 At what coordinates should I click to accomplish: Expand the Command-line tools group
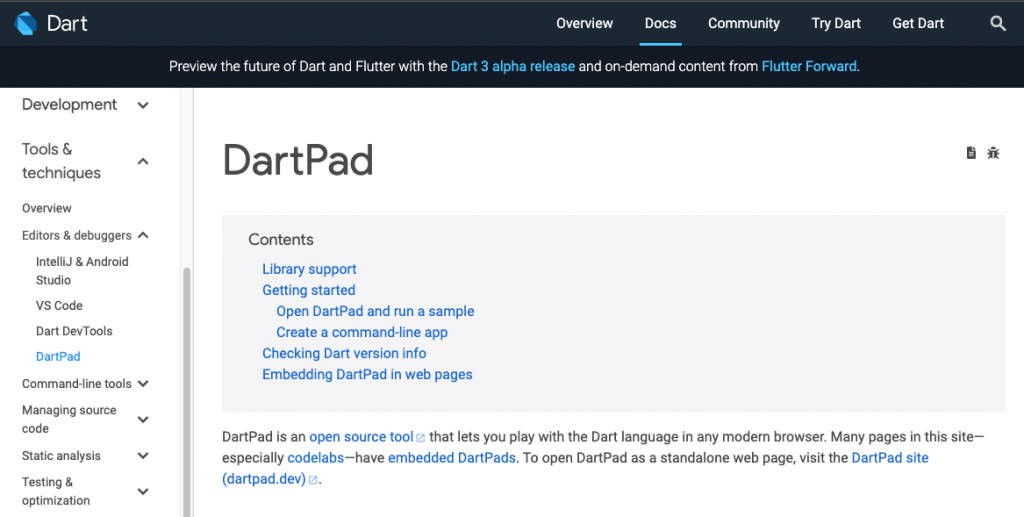[x=143, y=384]
